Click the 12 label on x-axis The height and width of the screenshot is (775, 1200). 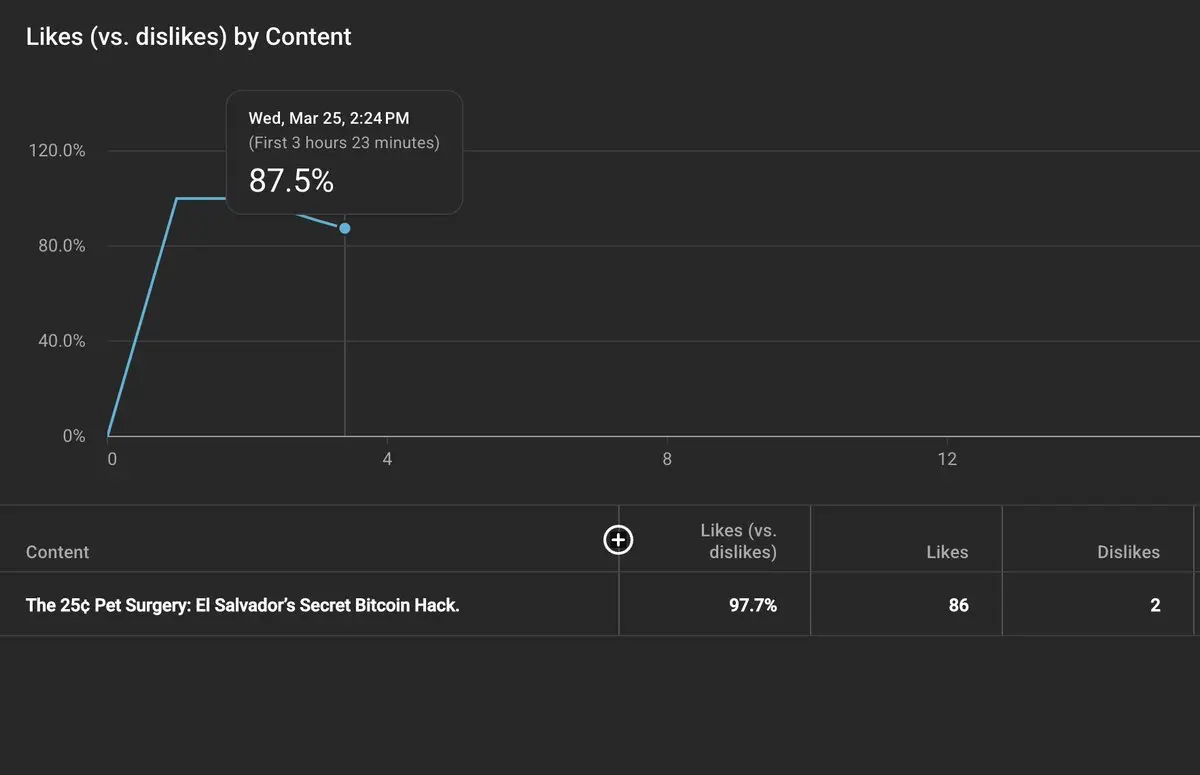(947, 460)
